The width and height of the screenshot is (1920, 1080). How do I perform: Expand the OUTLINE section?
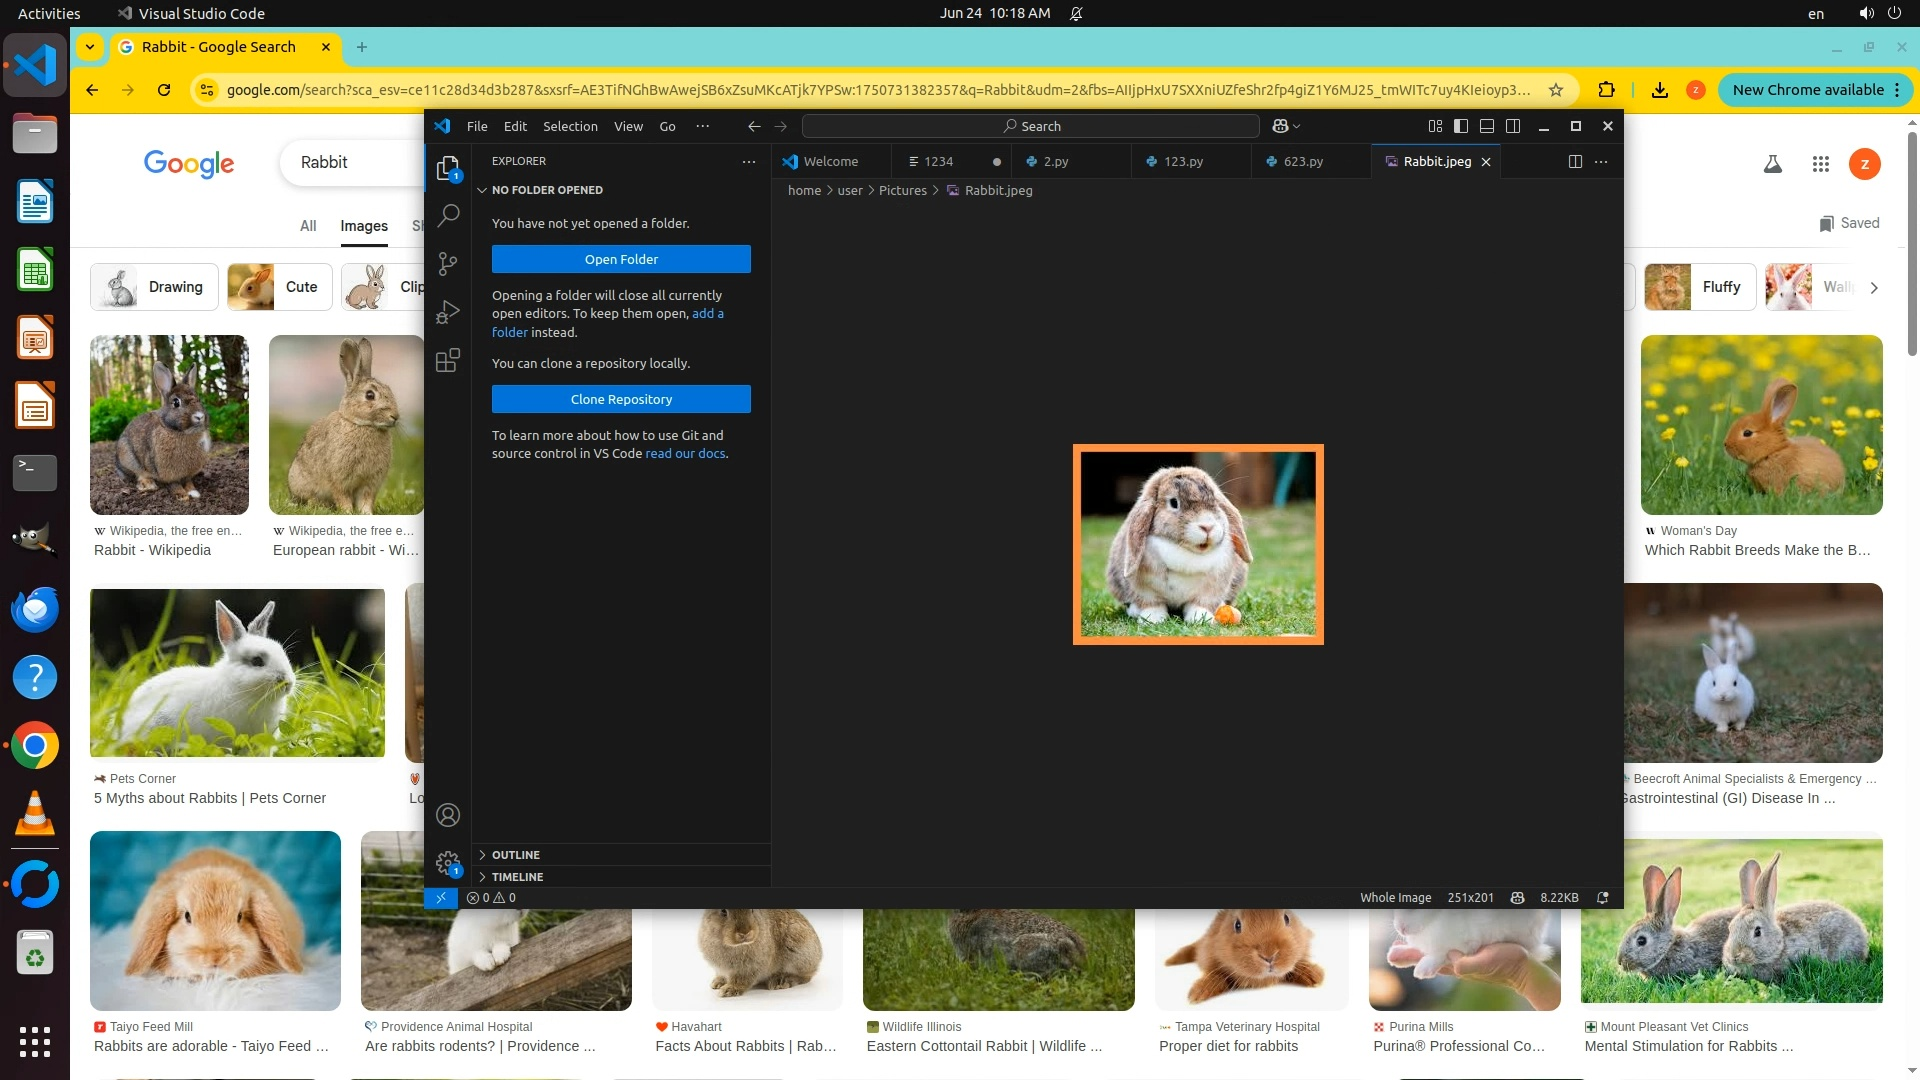(516, 855)
